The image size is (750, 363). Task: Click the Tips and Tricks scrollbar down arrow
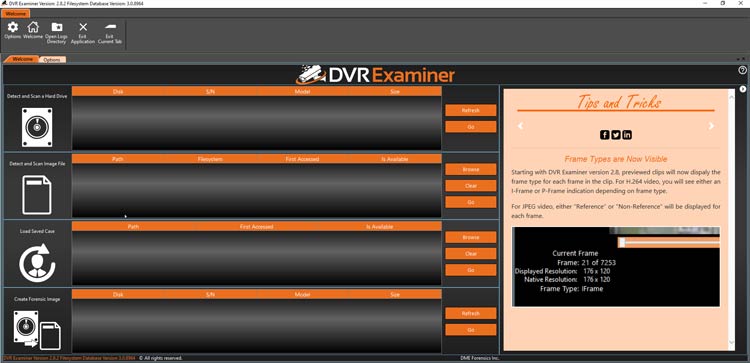click(x=731, y=342)
